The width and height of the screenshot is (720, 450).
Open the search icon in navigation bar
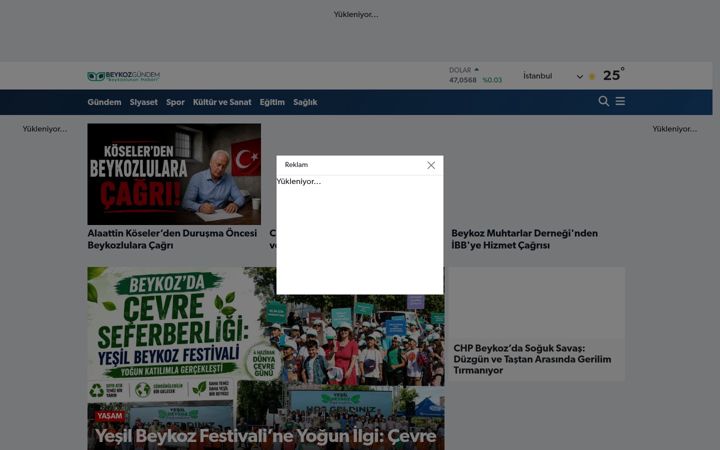click(x=604, y=101)
